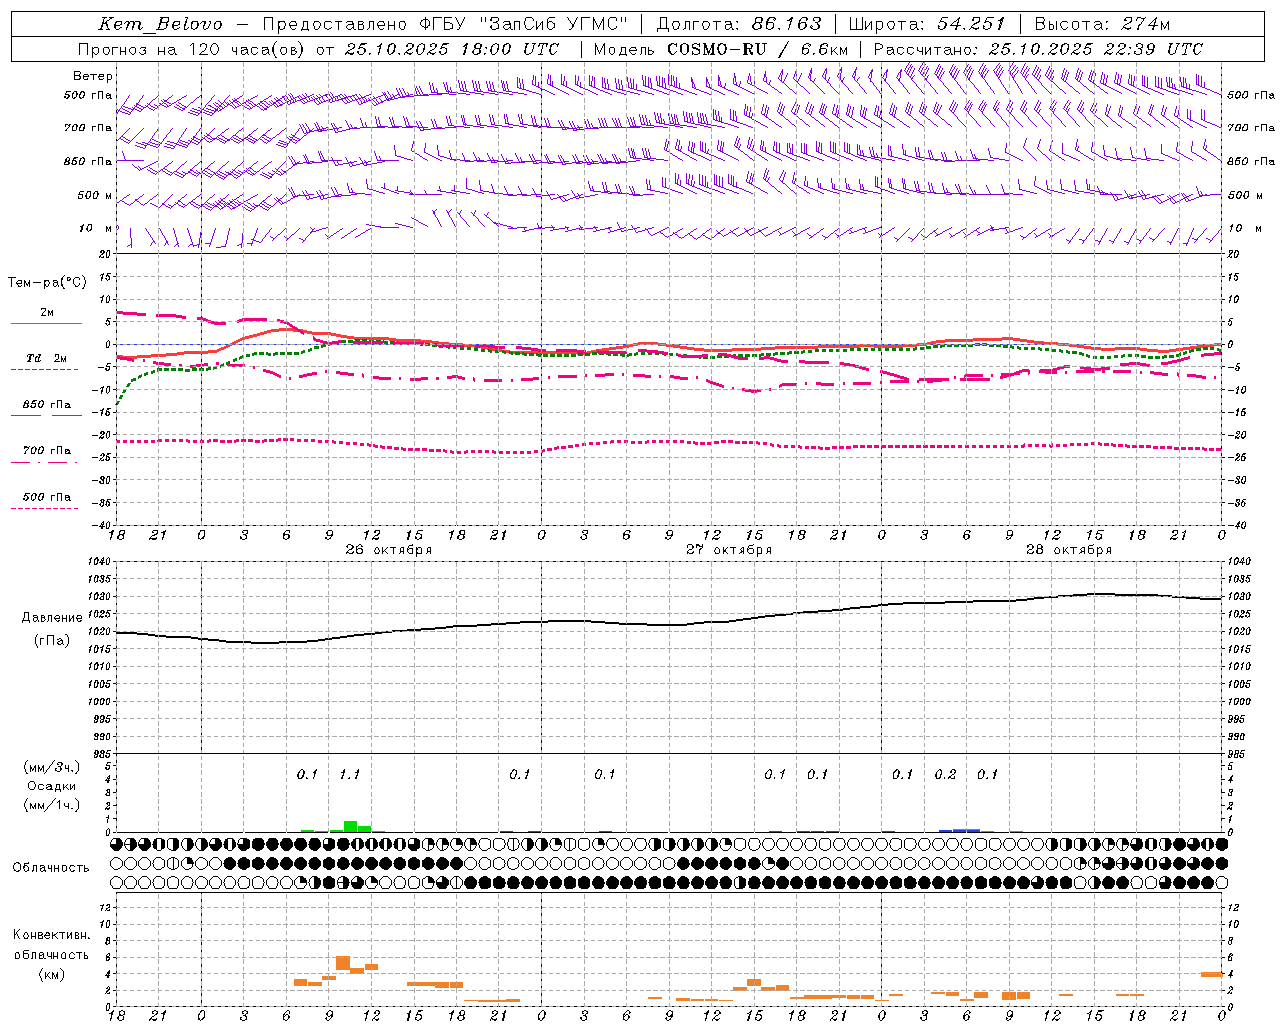
Task: Click the Облачность cloud cover label
Action: (x=51, y=868)
